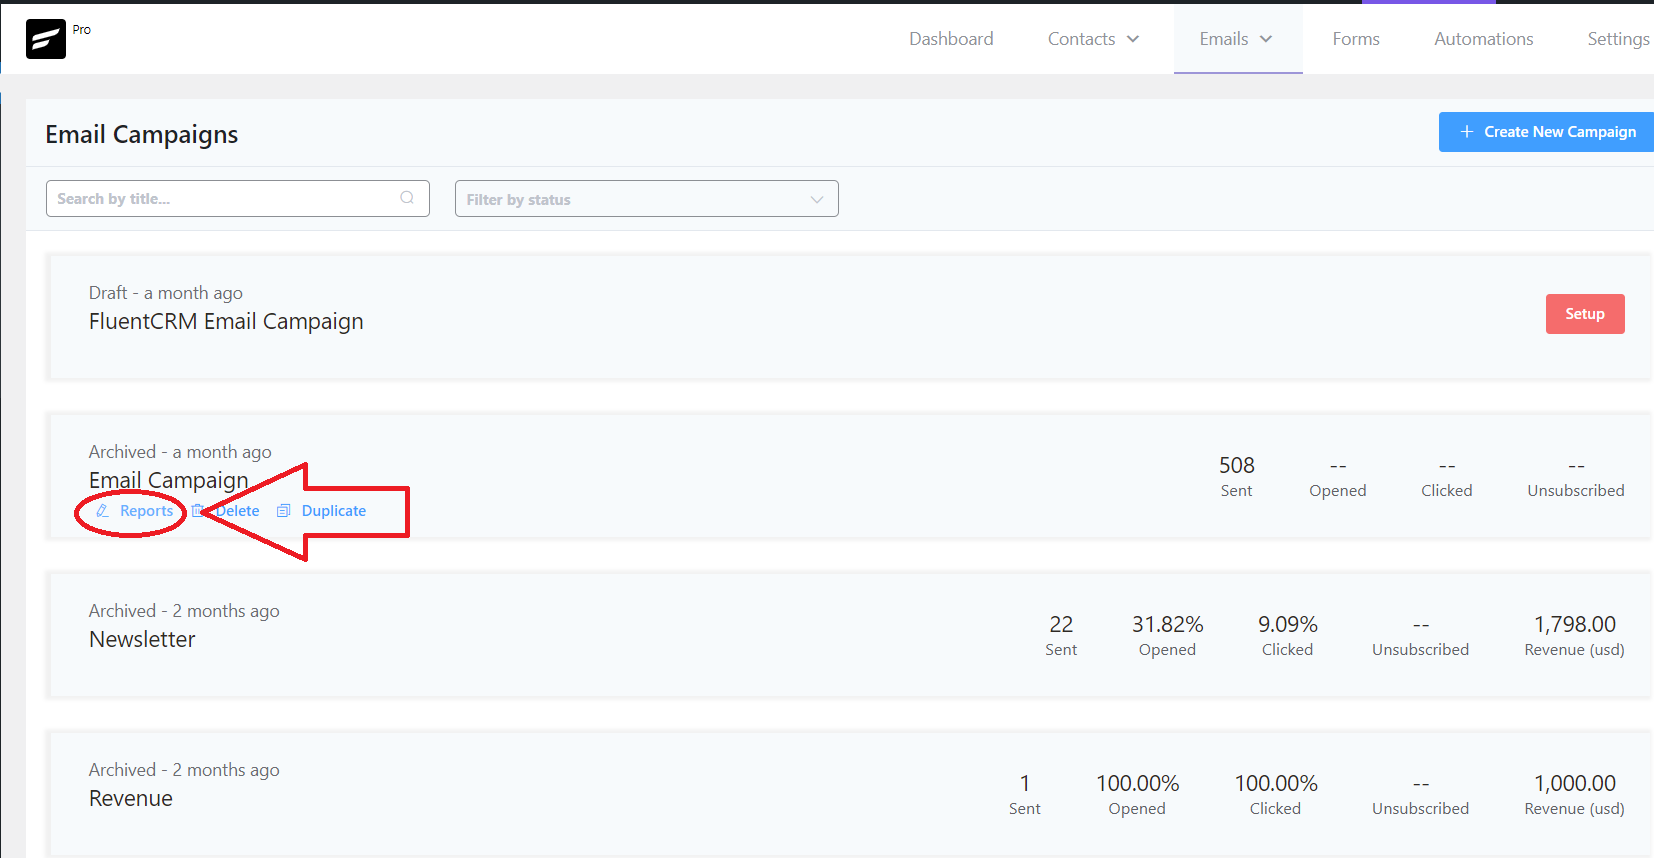Click the plus icon in Create New Campaign
The image size is (1654, 858).
[x=1467, y=132]
